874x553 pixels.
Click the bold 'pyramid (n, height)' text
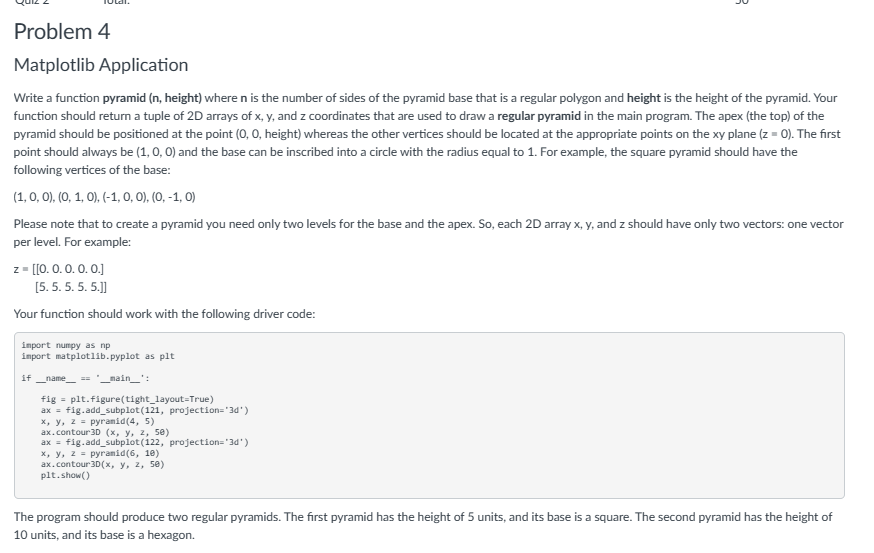(152, 98)
